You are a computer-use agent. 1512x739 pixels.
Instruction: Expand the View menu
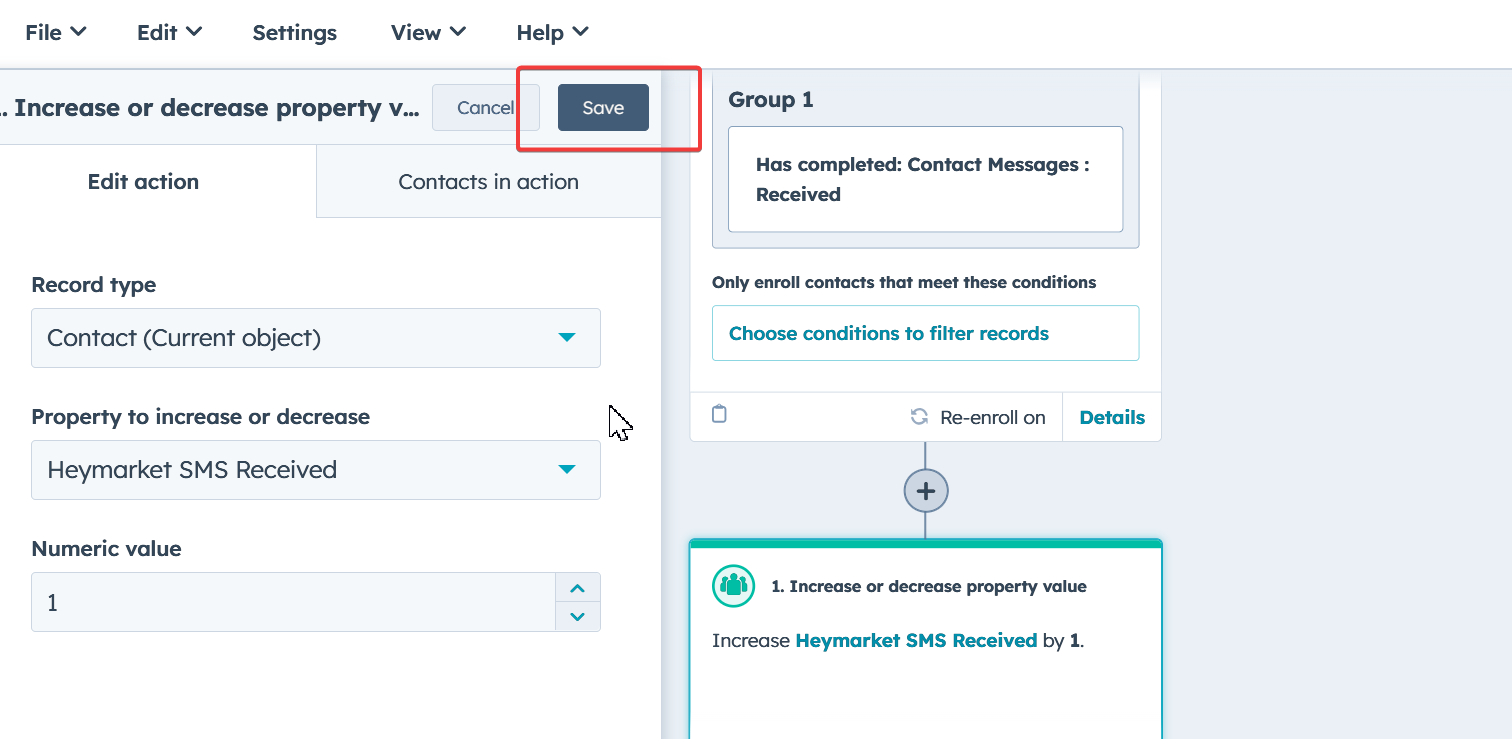tap(428, 32)
